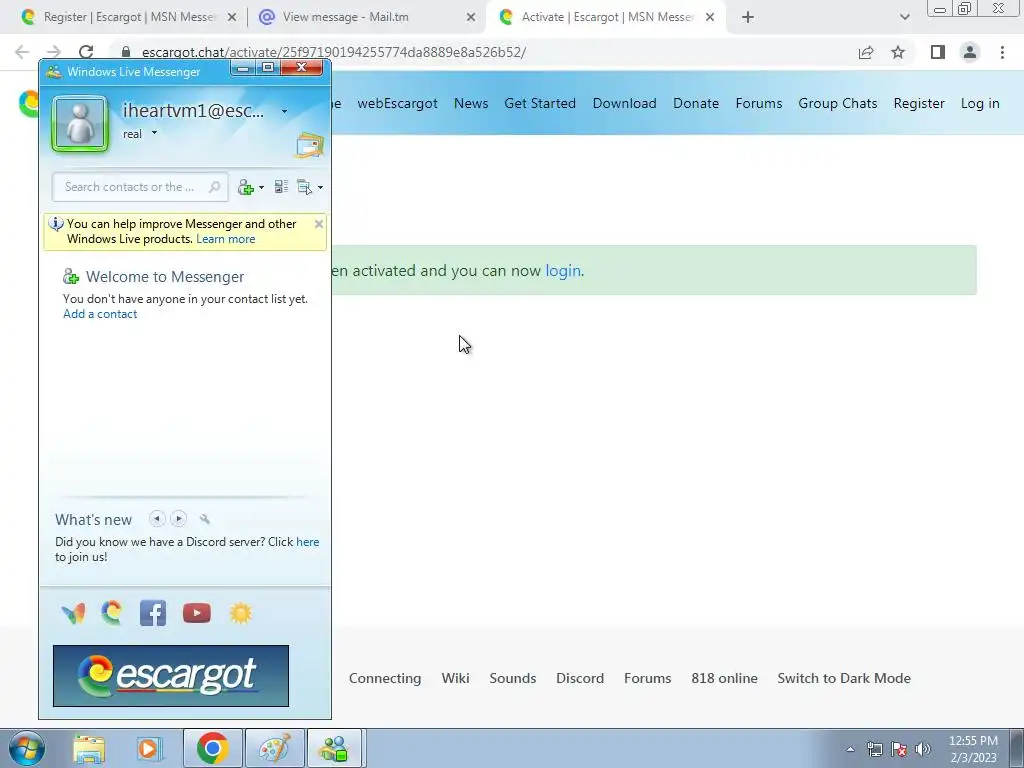Open the Facebook tab icon
1024x768 pixels.
pyautogui.click(x=153, y=613)
